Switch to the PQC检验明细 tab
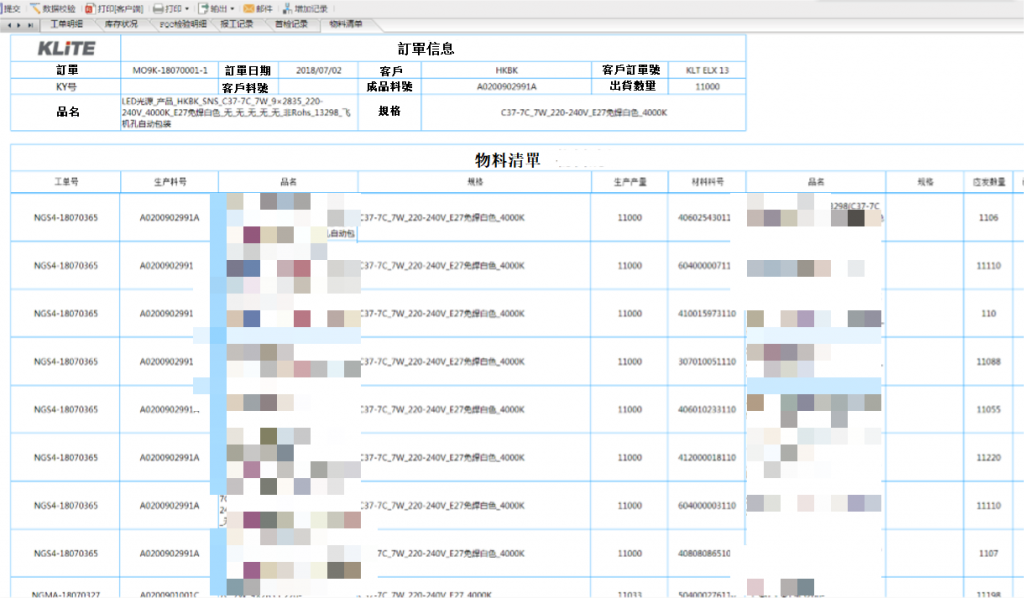Viewport: 1024px width, 598px height. [x=183, y=24]
